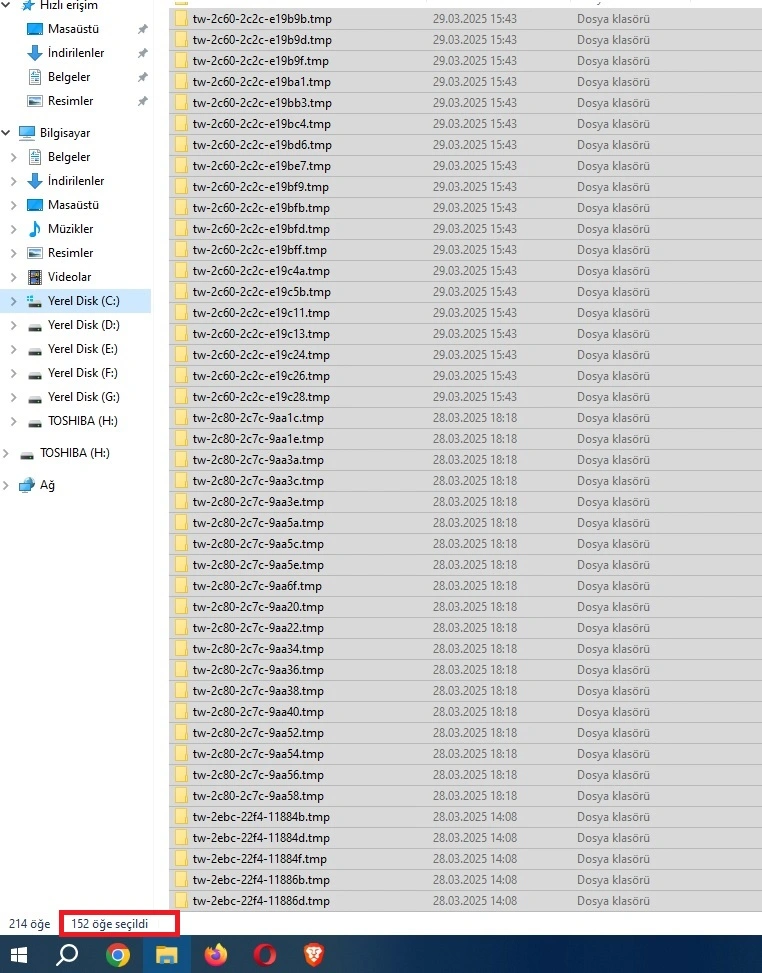
Task: Click the 152 öğe seçildi status
Action: [109, 924]
